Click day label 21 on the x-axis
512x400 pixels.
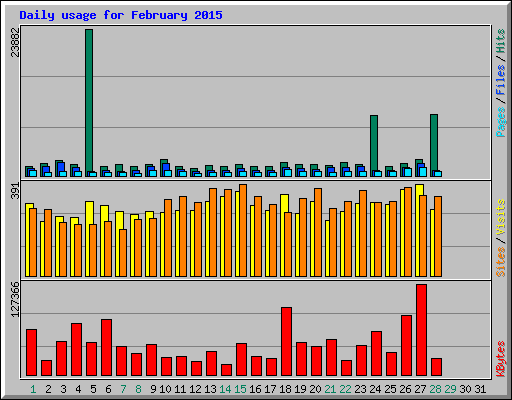point(330,389)
